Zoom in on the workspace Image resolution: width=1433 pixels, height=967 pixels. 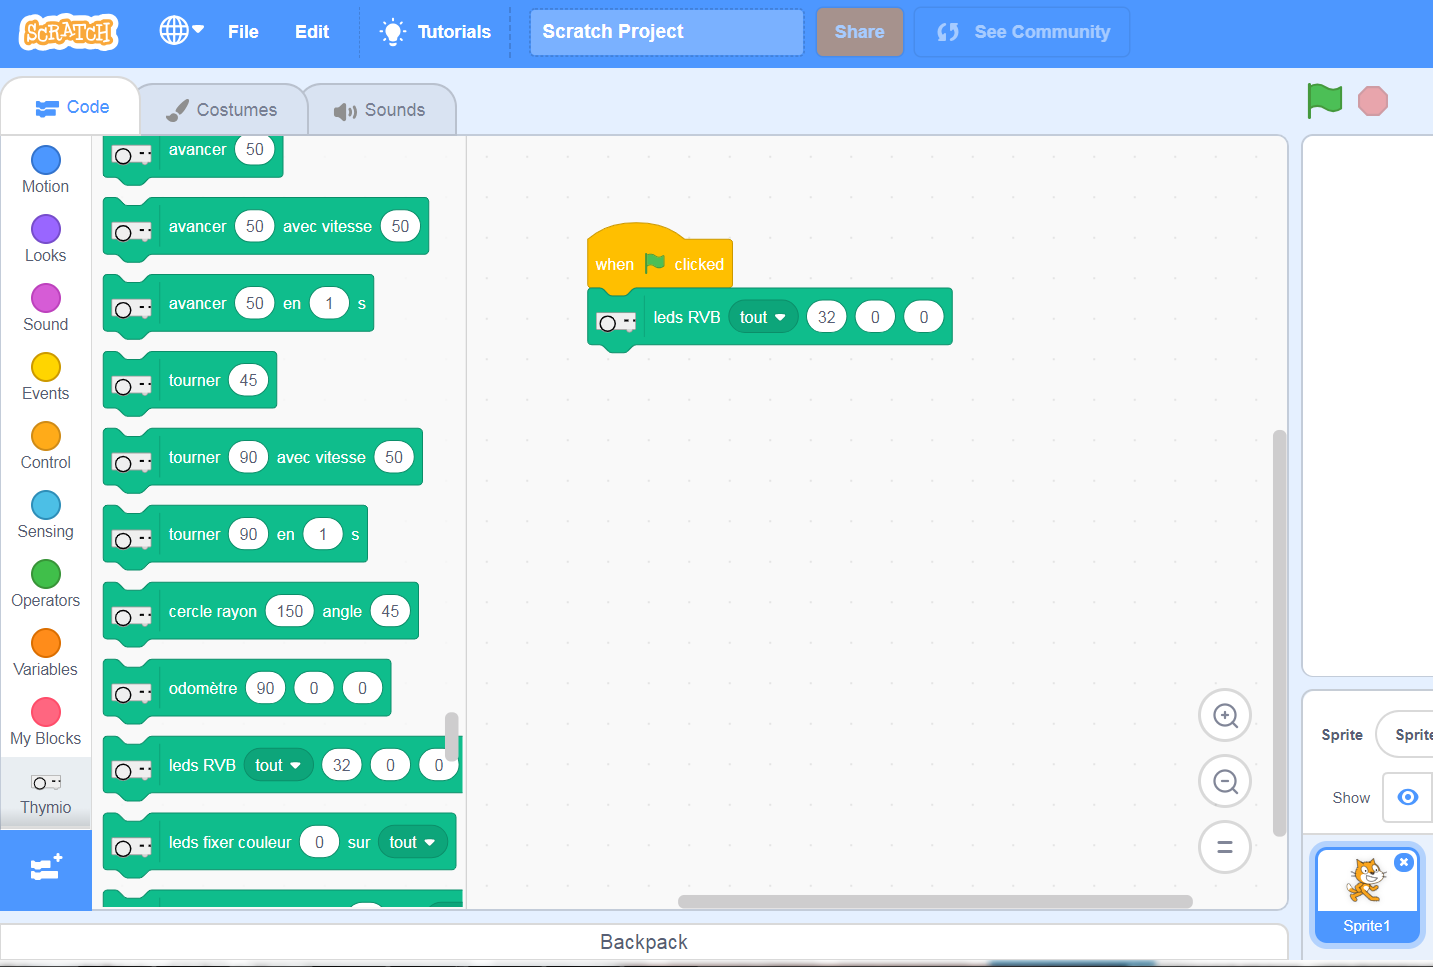click(x=1225, y=715)
